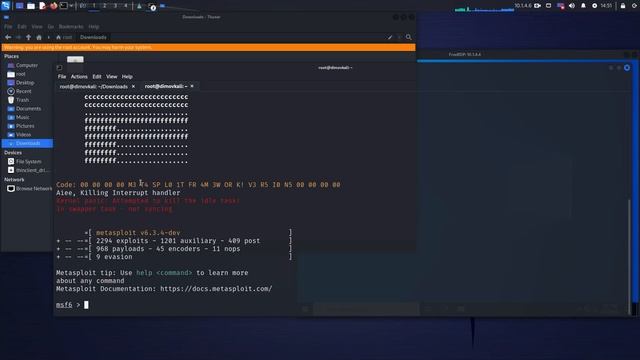
Task: Go back in Thunar navigation
Action: (8, 37)
